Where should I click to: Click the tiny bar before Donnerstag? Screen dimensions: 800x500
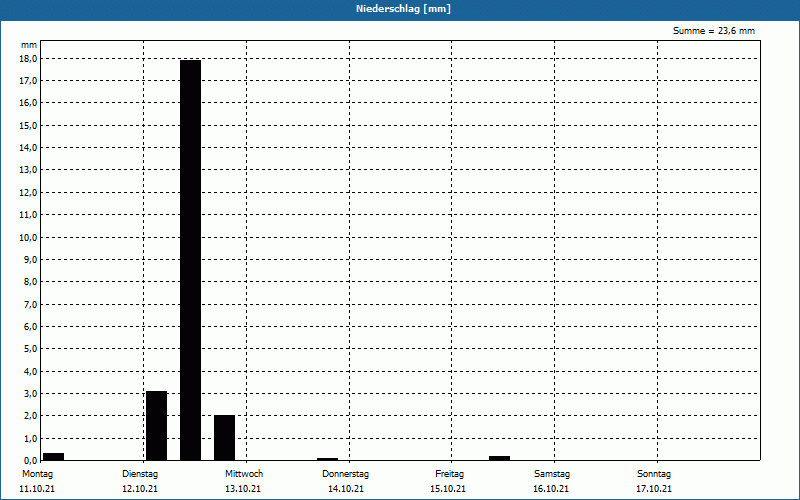point(328,459)
